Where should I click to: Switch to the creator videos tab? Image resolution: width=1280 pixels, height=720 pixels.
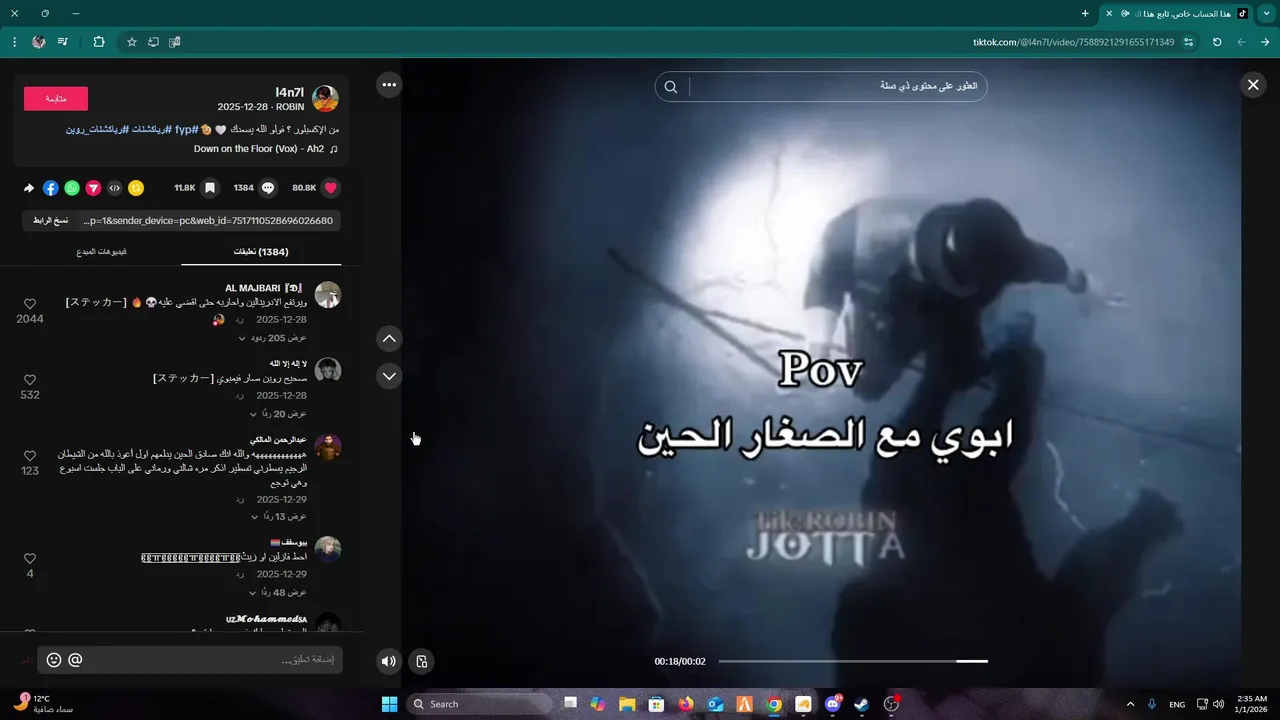point(101,252)
